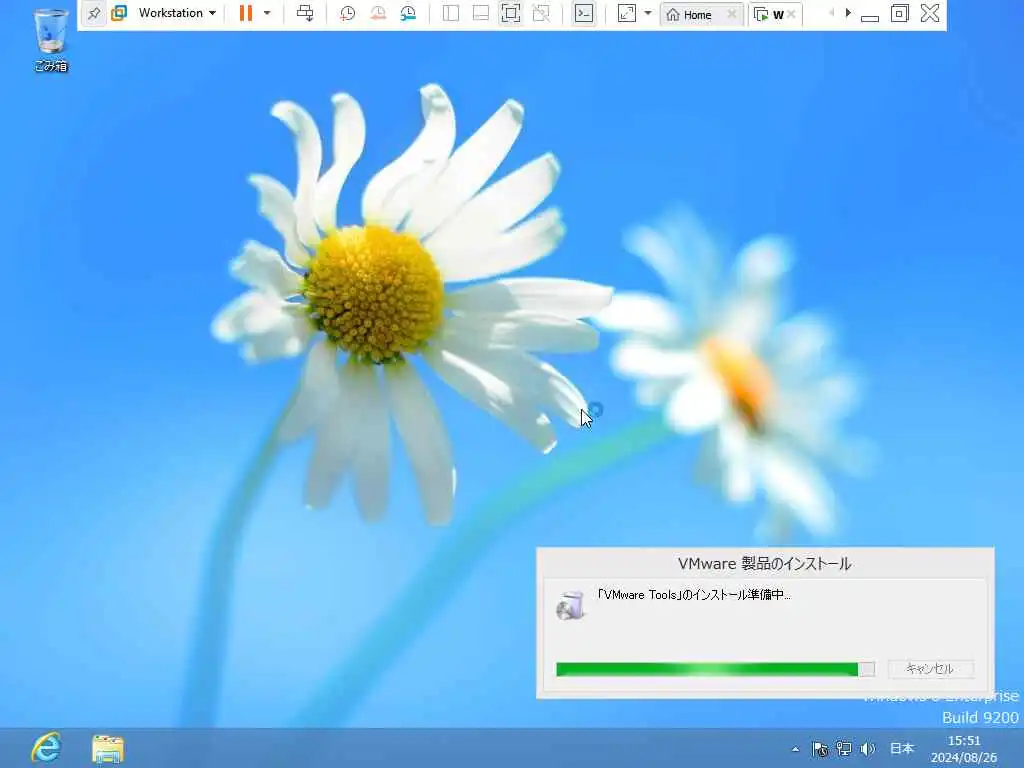
Task: Close the W virtual machine tab
Action: coord(791,14)
